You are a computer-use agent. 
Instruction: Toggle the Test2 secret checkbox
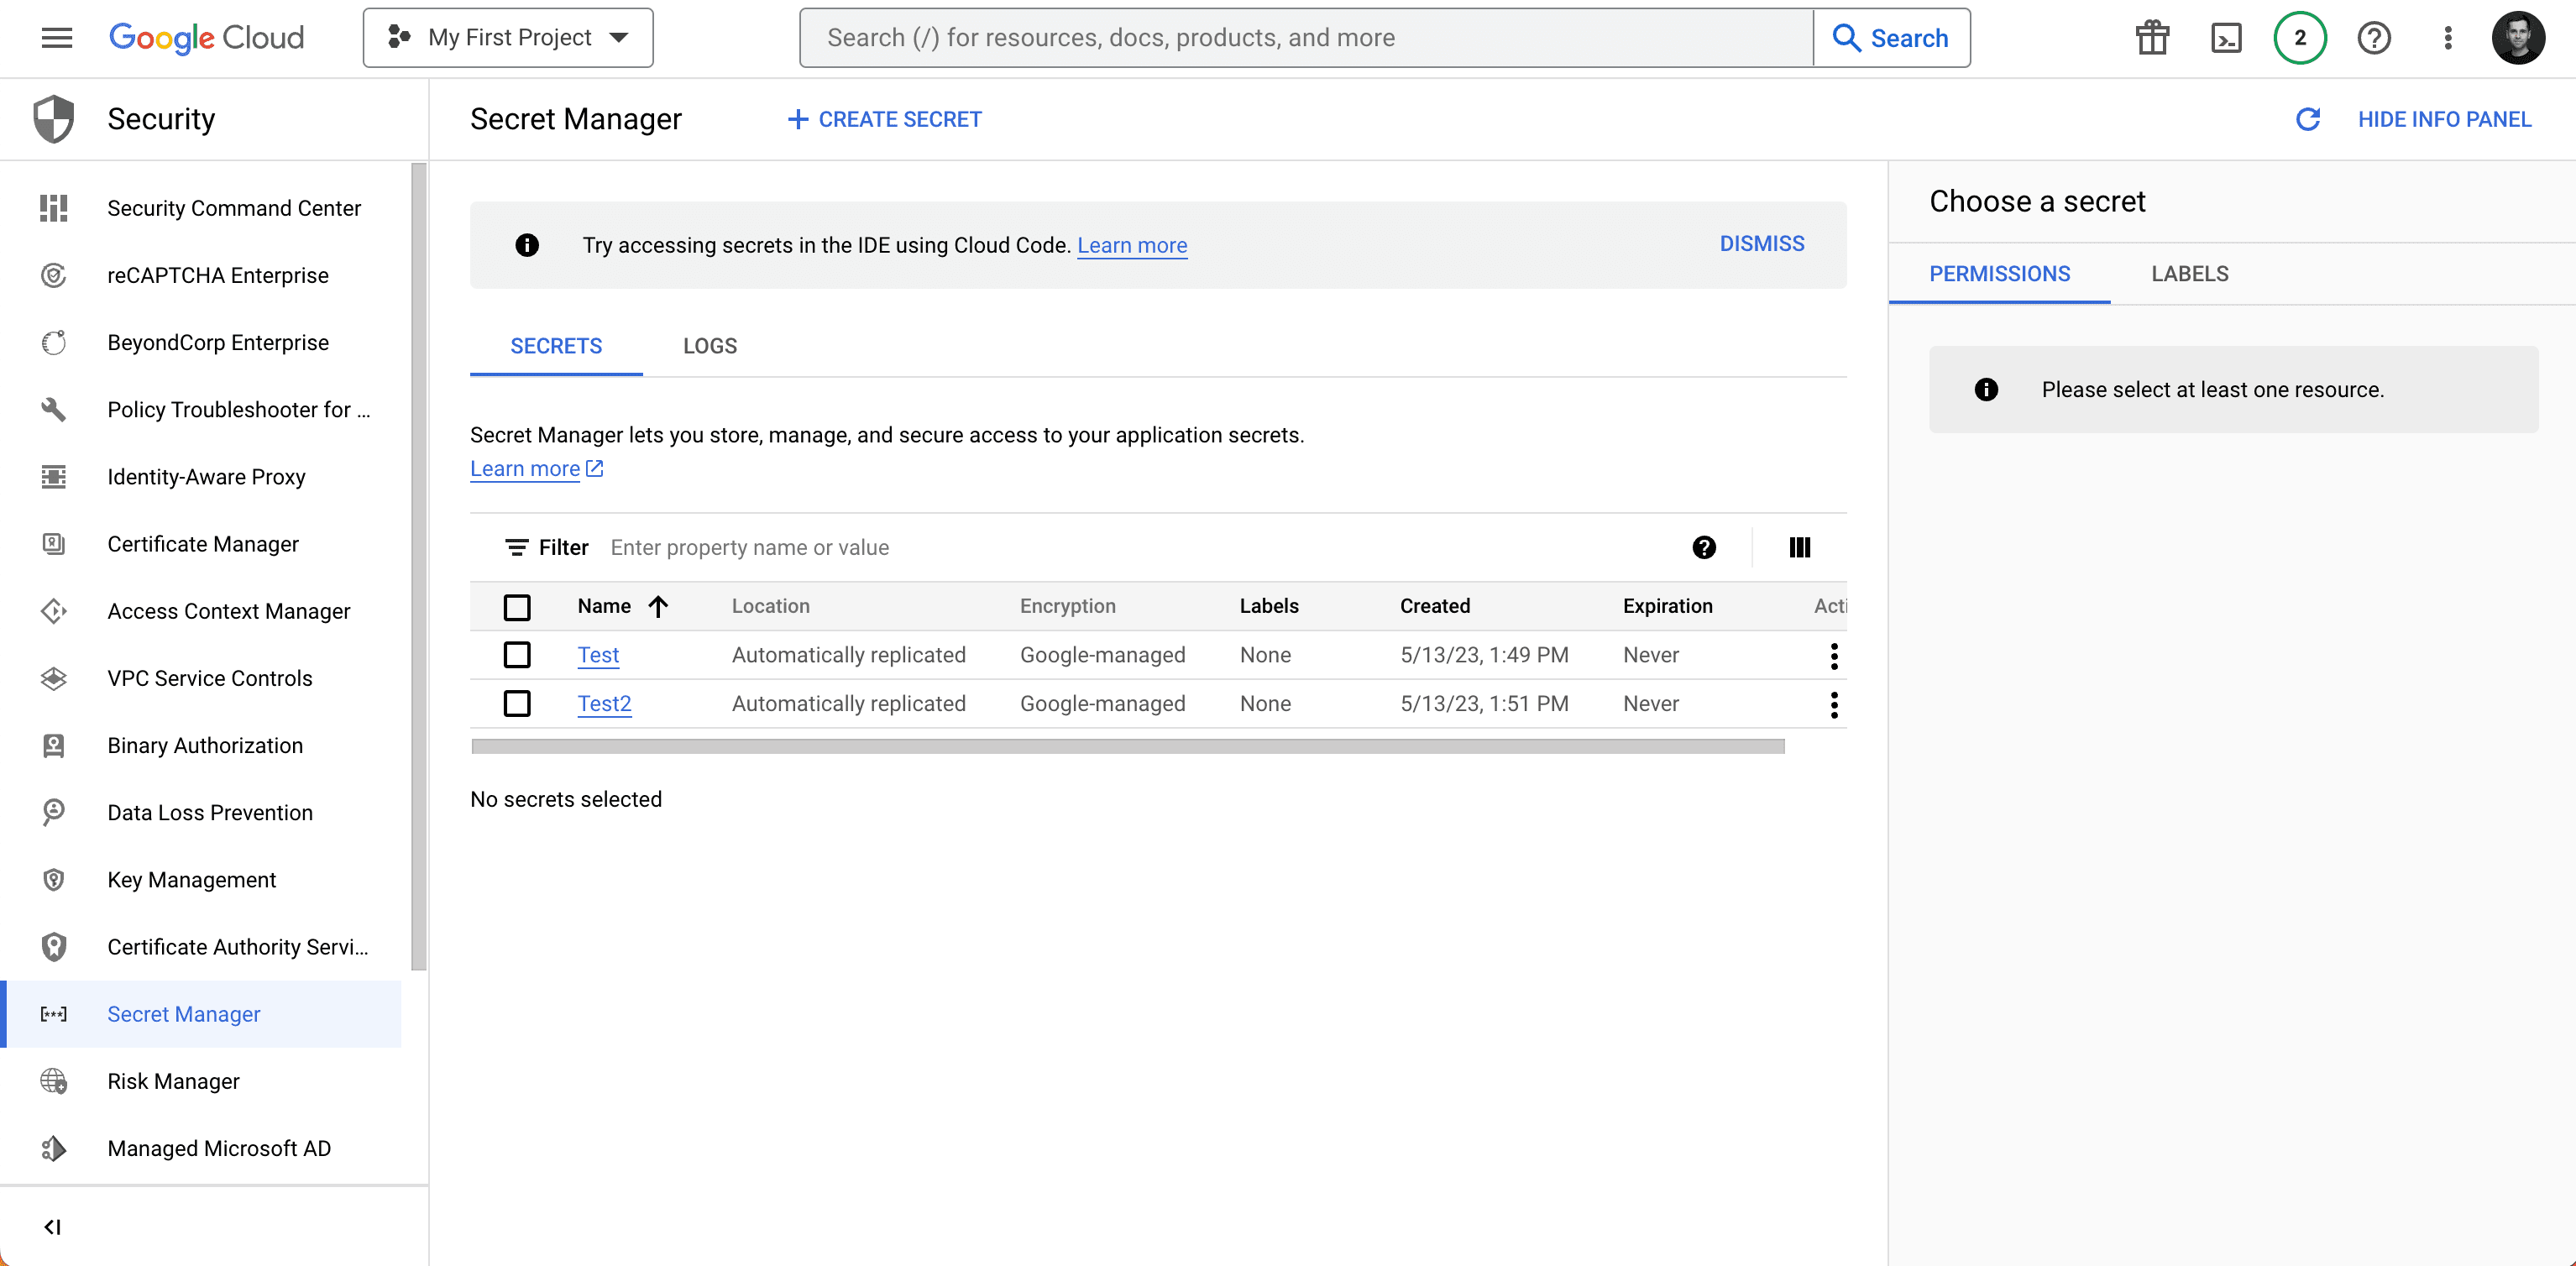[x=517, y=703]
